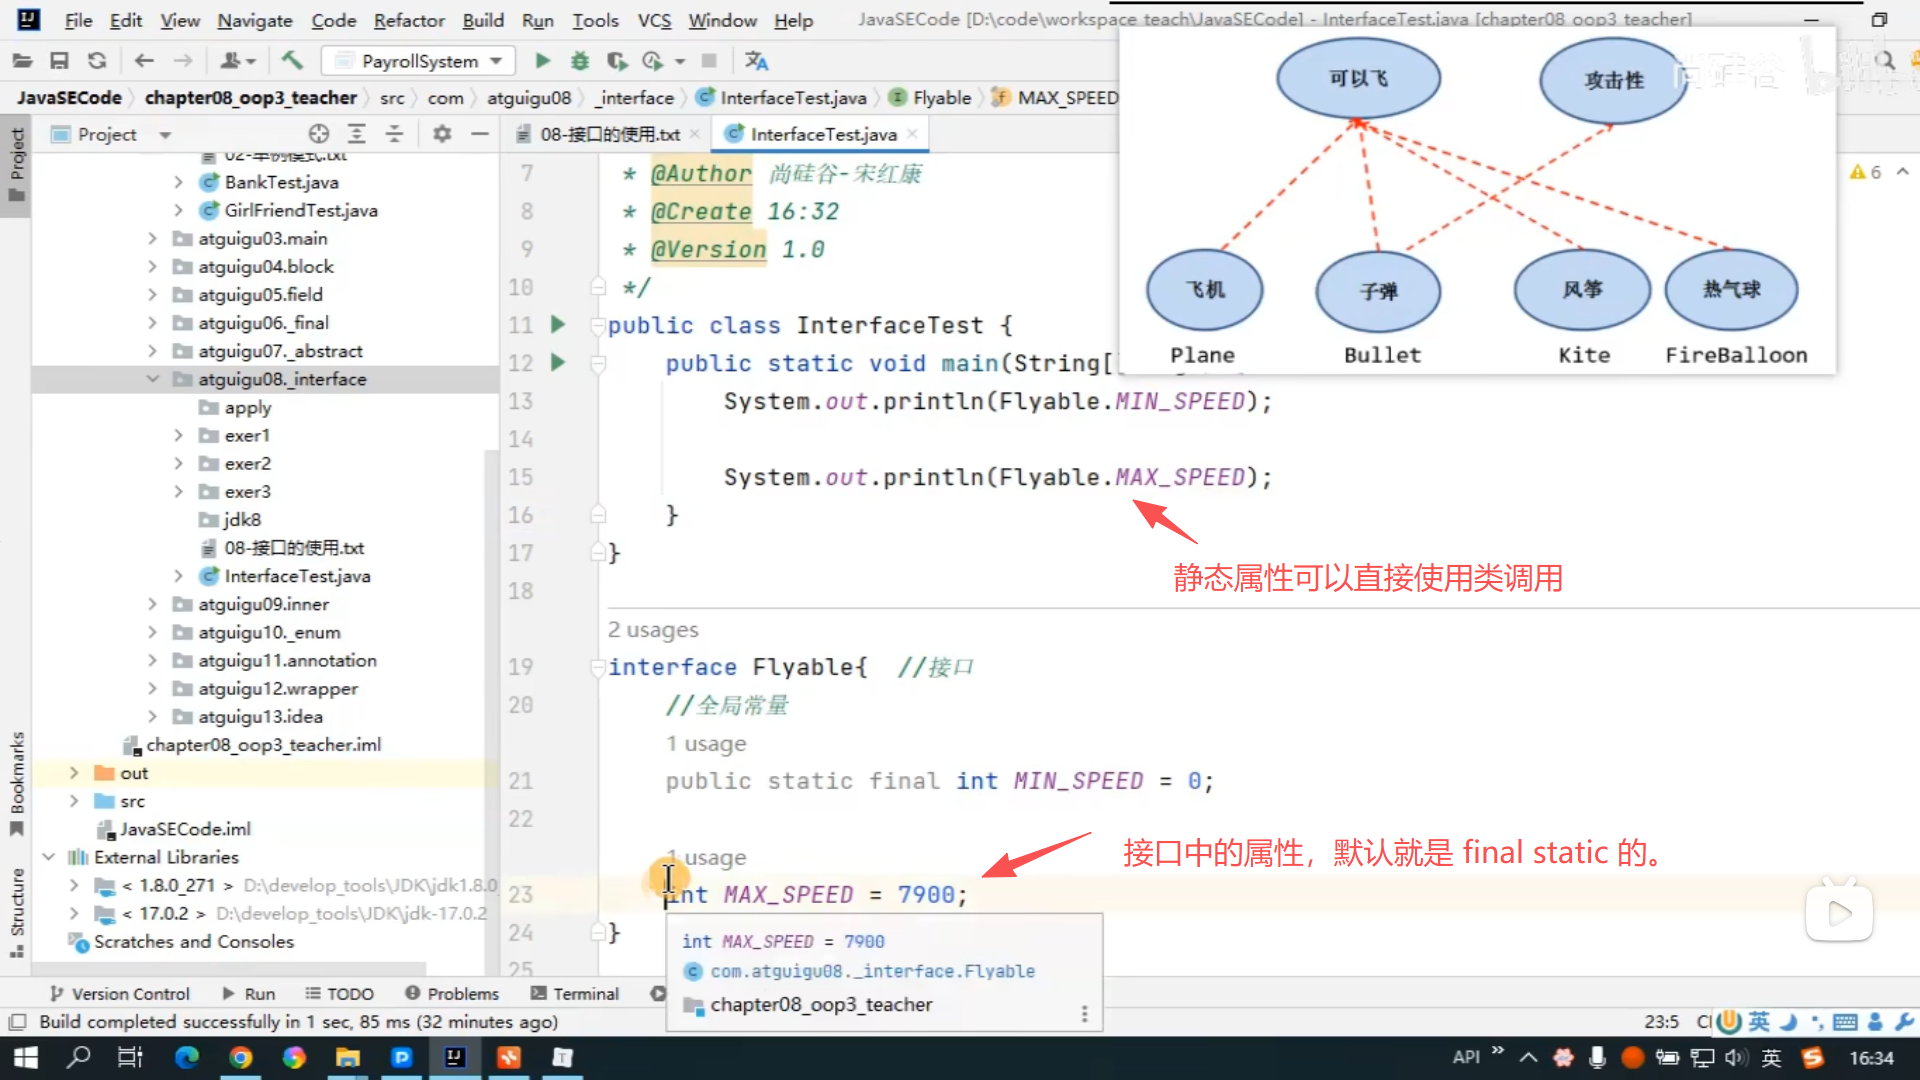This screenshot has height=1080, width=1920.
Task: Switch to 08-接口的使用.txt tab
Action: [x=609, y=134]
